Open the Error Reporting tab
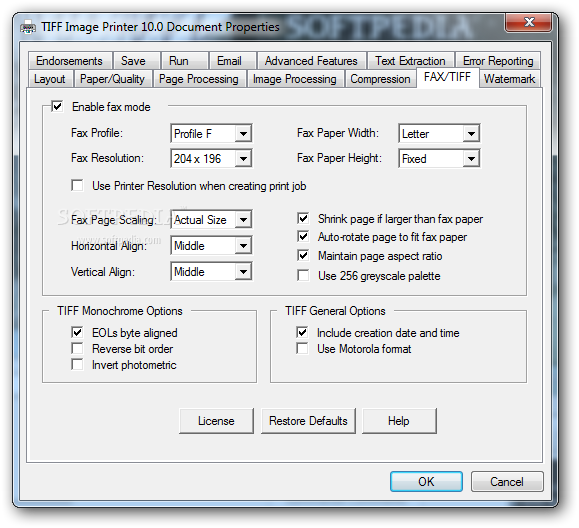 [498, 61]
